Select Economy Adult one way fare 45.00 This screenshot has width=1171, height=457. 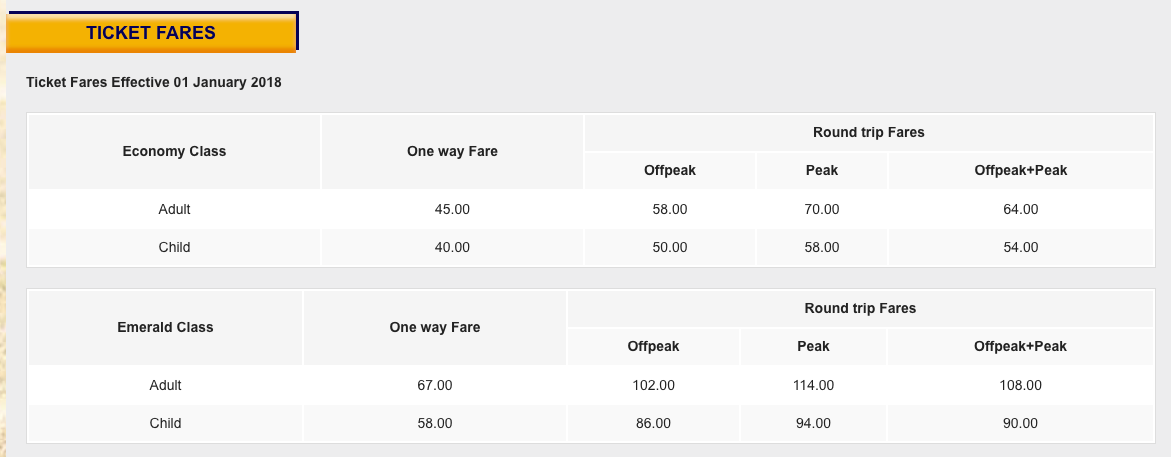point(452,210)
